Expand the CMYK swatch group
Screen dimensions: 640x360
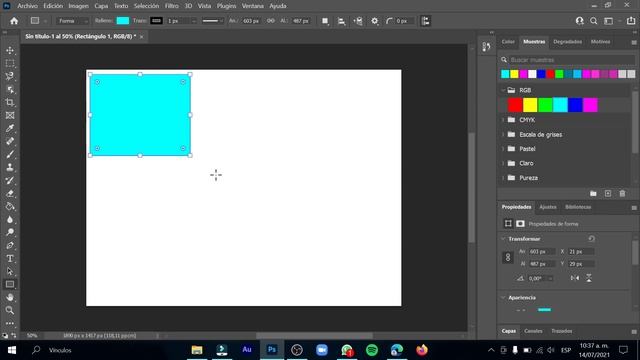(x=503, y=120)
